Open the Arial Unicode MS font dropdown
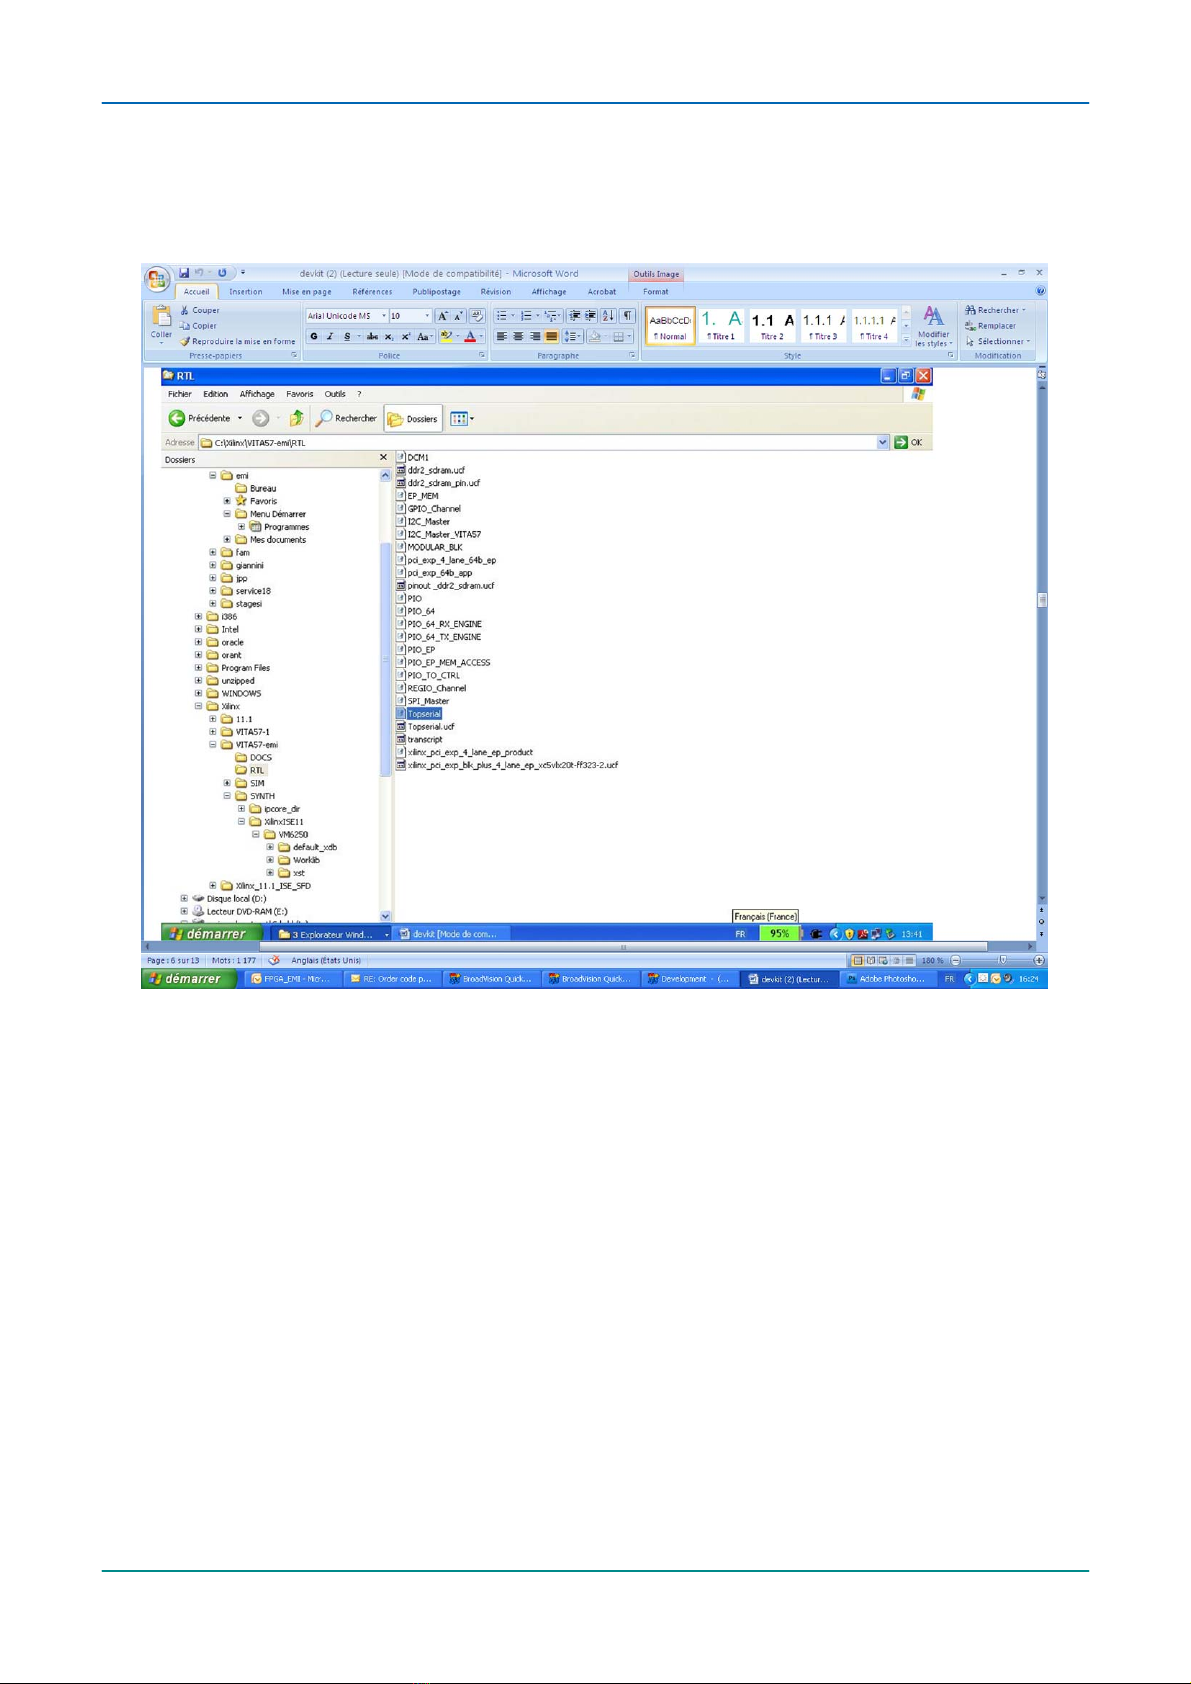Screen dimensions: 1191x1684 coord(383,316)
